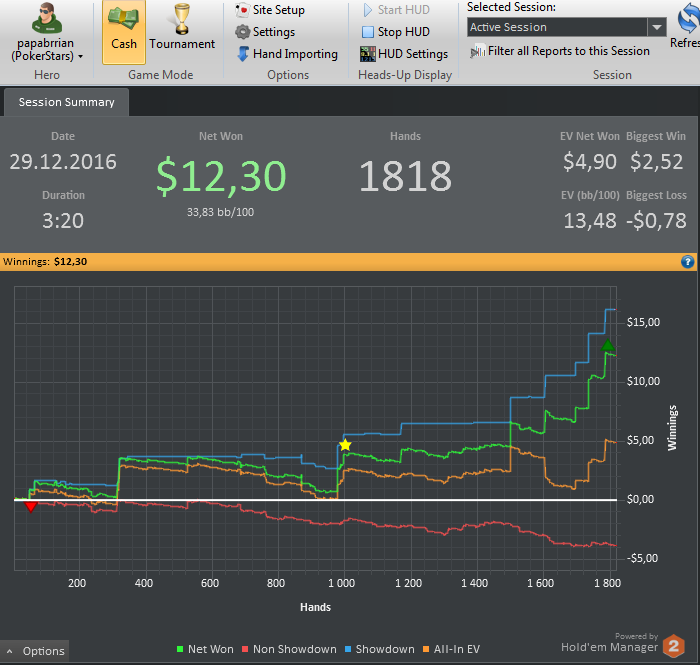
Task: Click the yellow star marker on graph
Action: point(345,445)
